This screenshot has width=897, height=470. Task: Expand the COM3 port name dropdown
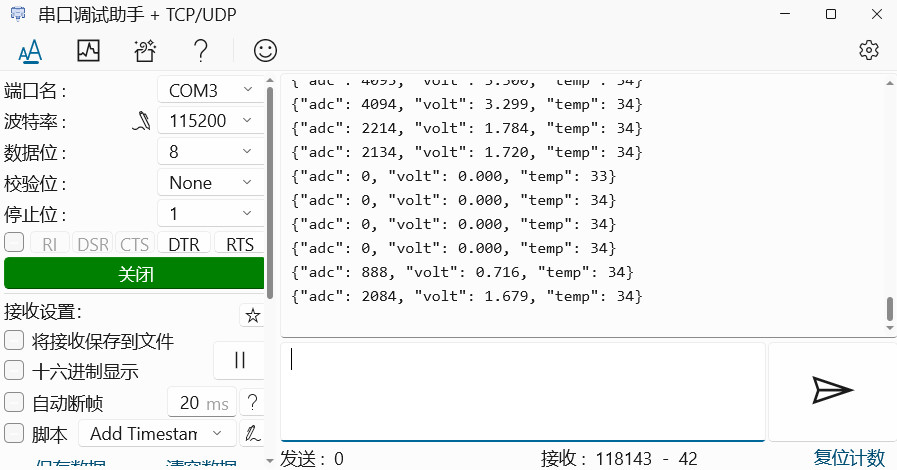click(211, 90)
